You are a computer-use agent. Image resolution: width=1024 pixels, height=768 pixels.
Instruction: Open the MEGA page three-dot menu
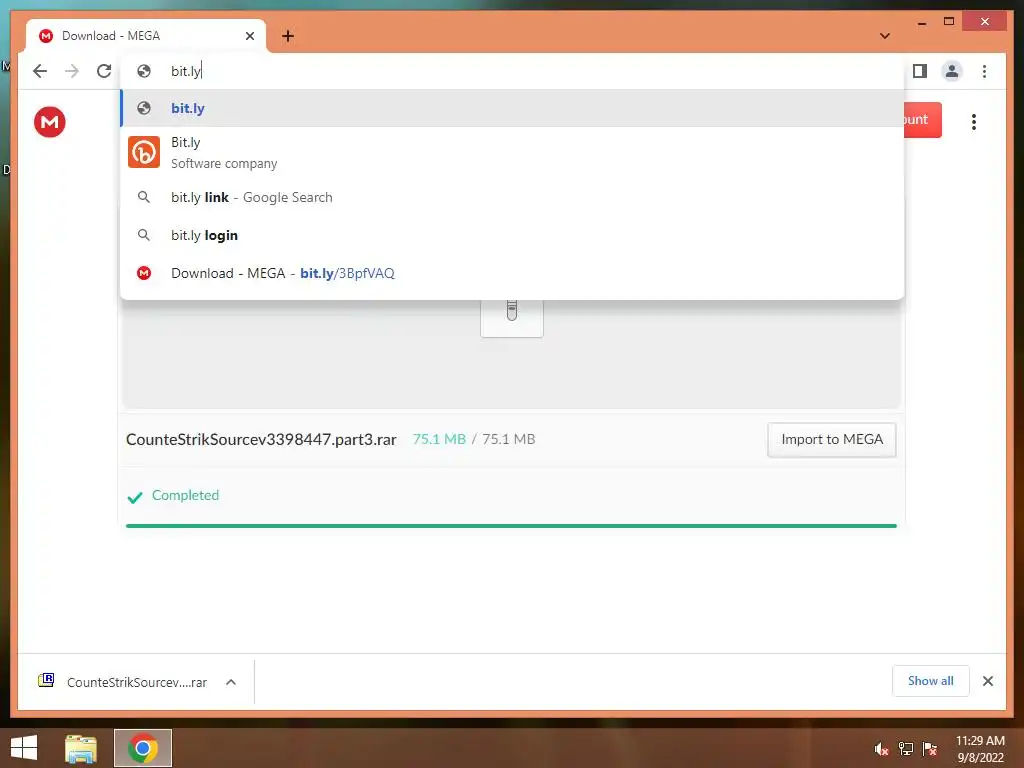tap(974, 122)
